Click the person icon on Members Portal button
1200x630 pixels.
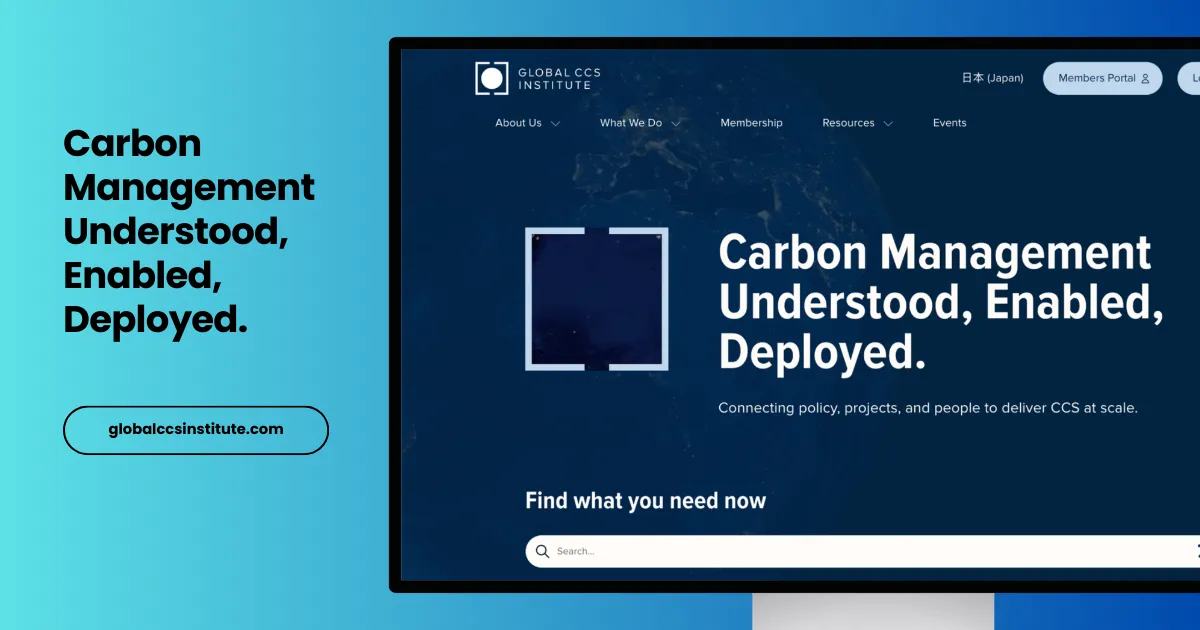(1145, 78)
